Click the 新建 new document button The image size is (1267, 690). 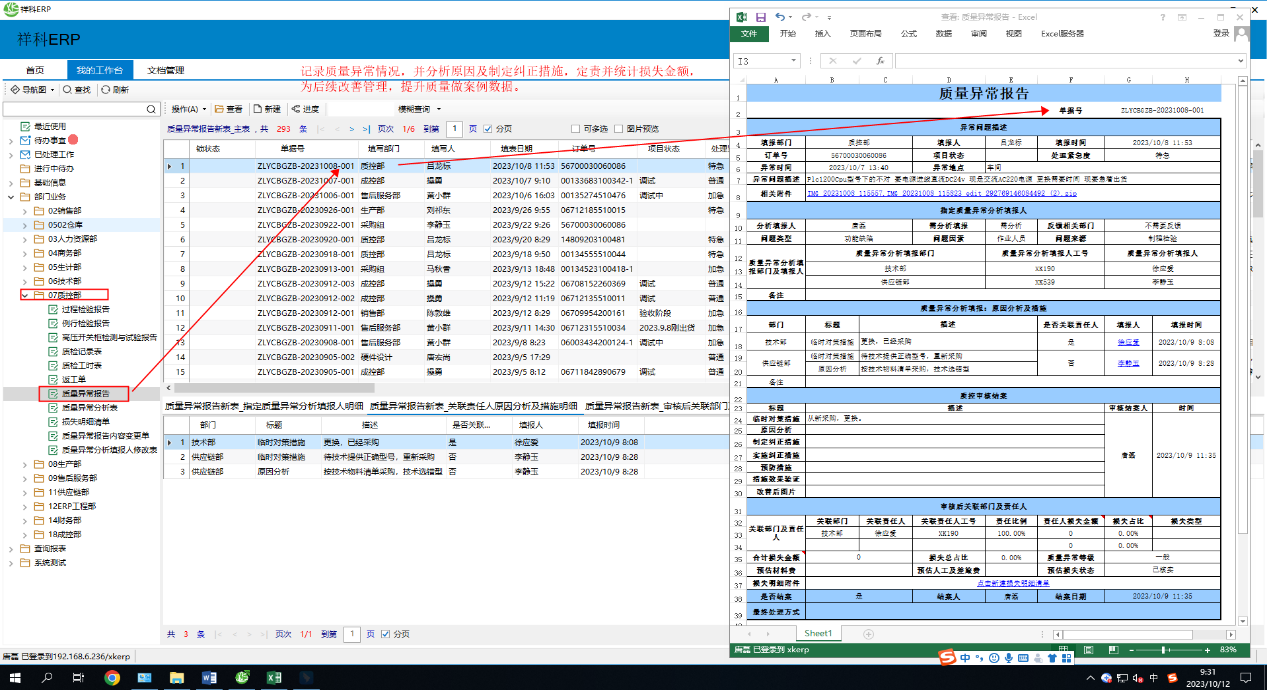tap(267, 109)
